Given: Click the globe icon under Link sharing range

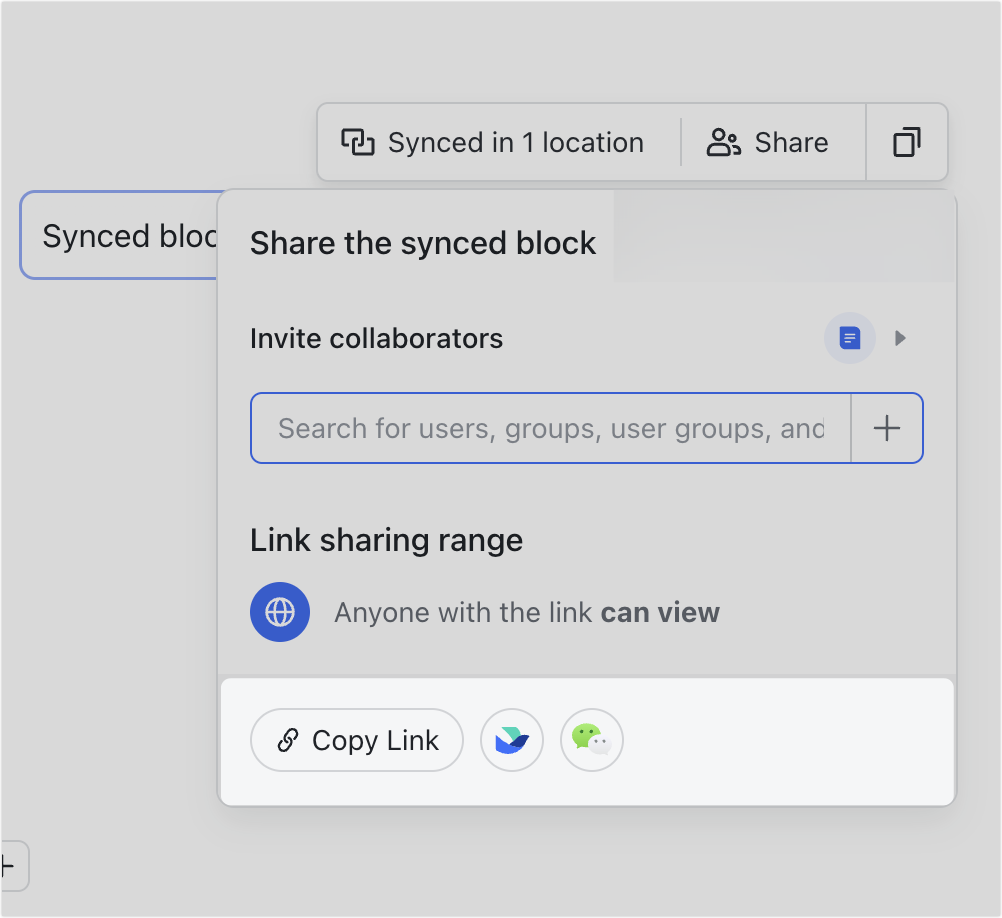Looking at the screenshot, I should point(280,612).
